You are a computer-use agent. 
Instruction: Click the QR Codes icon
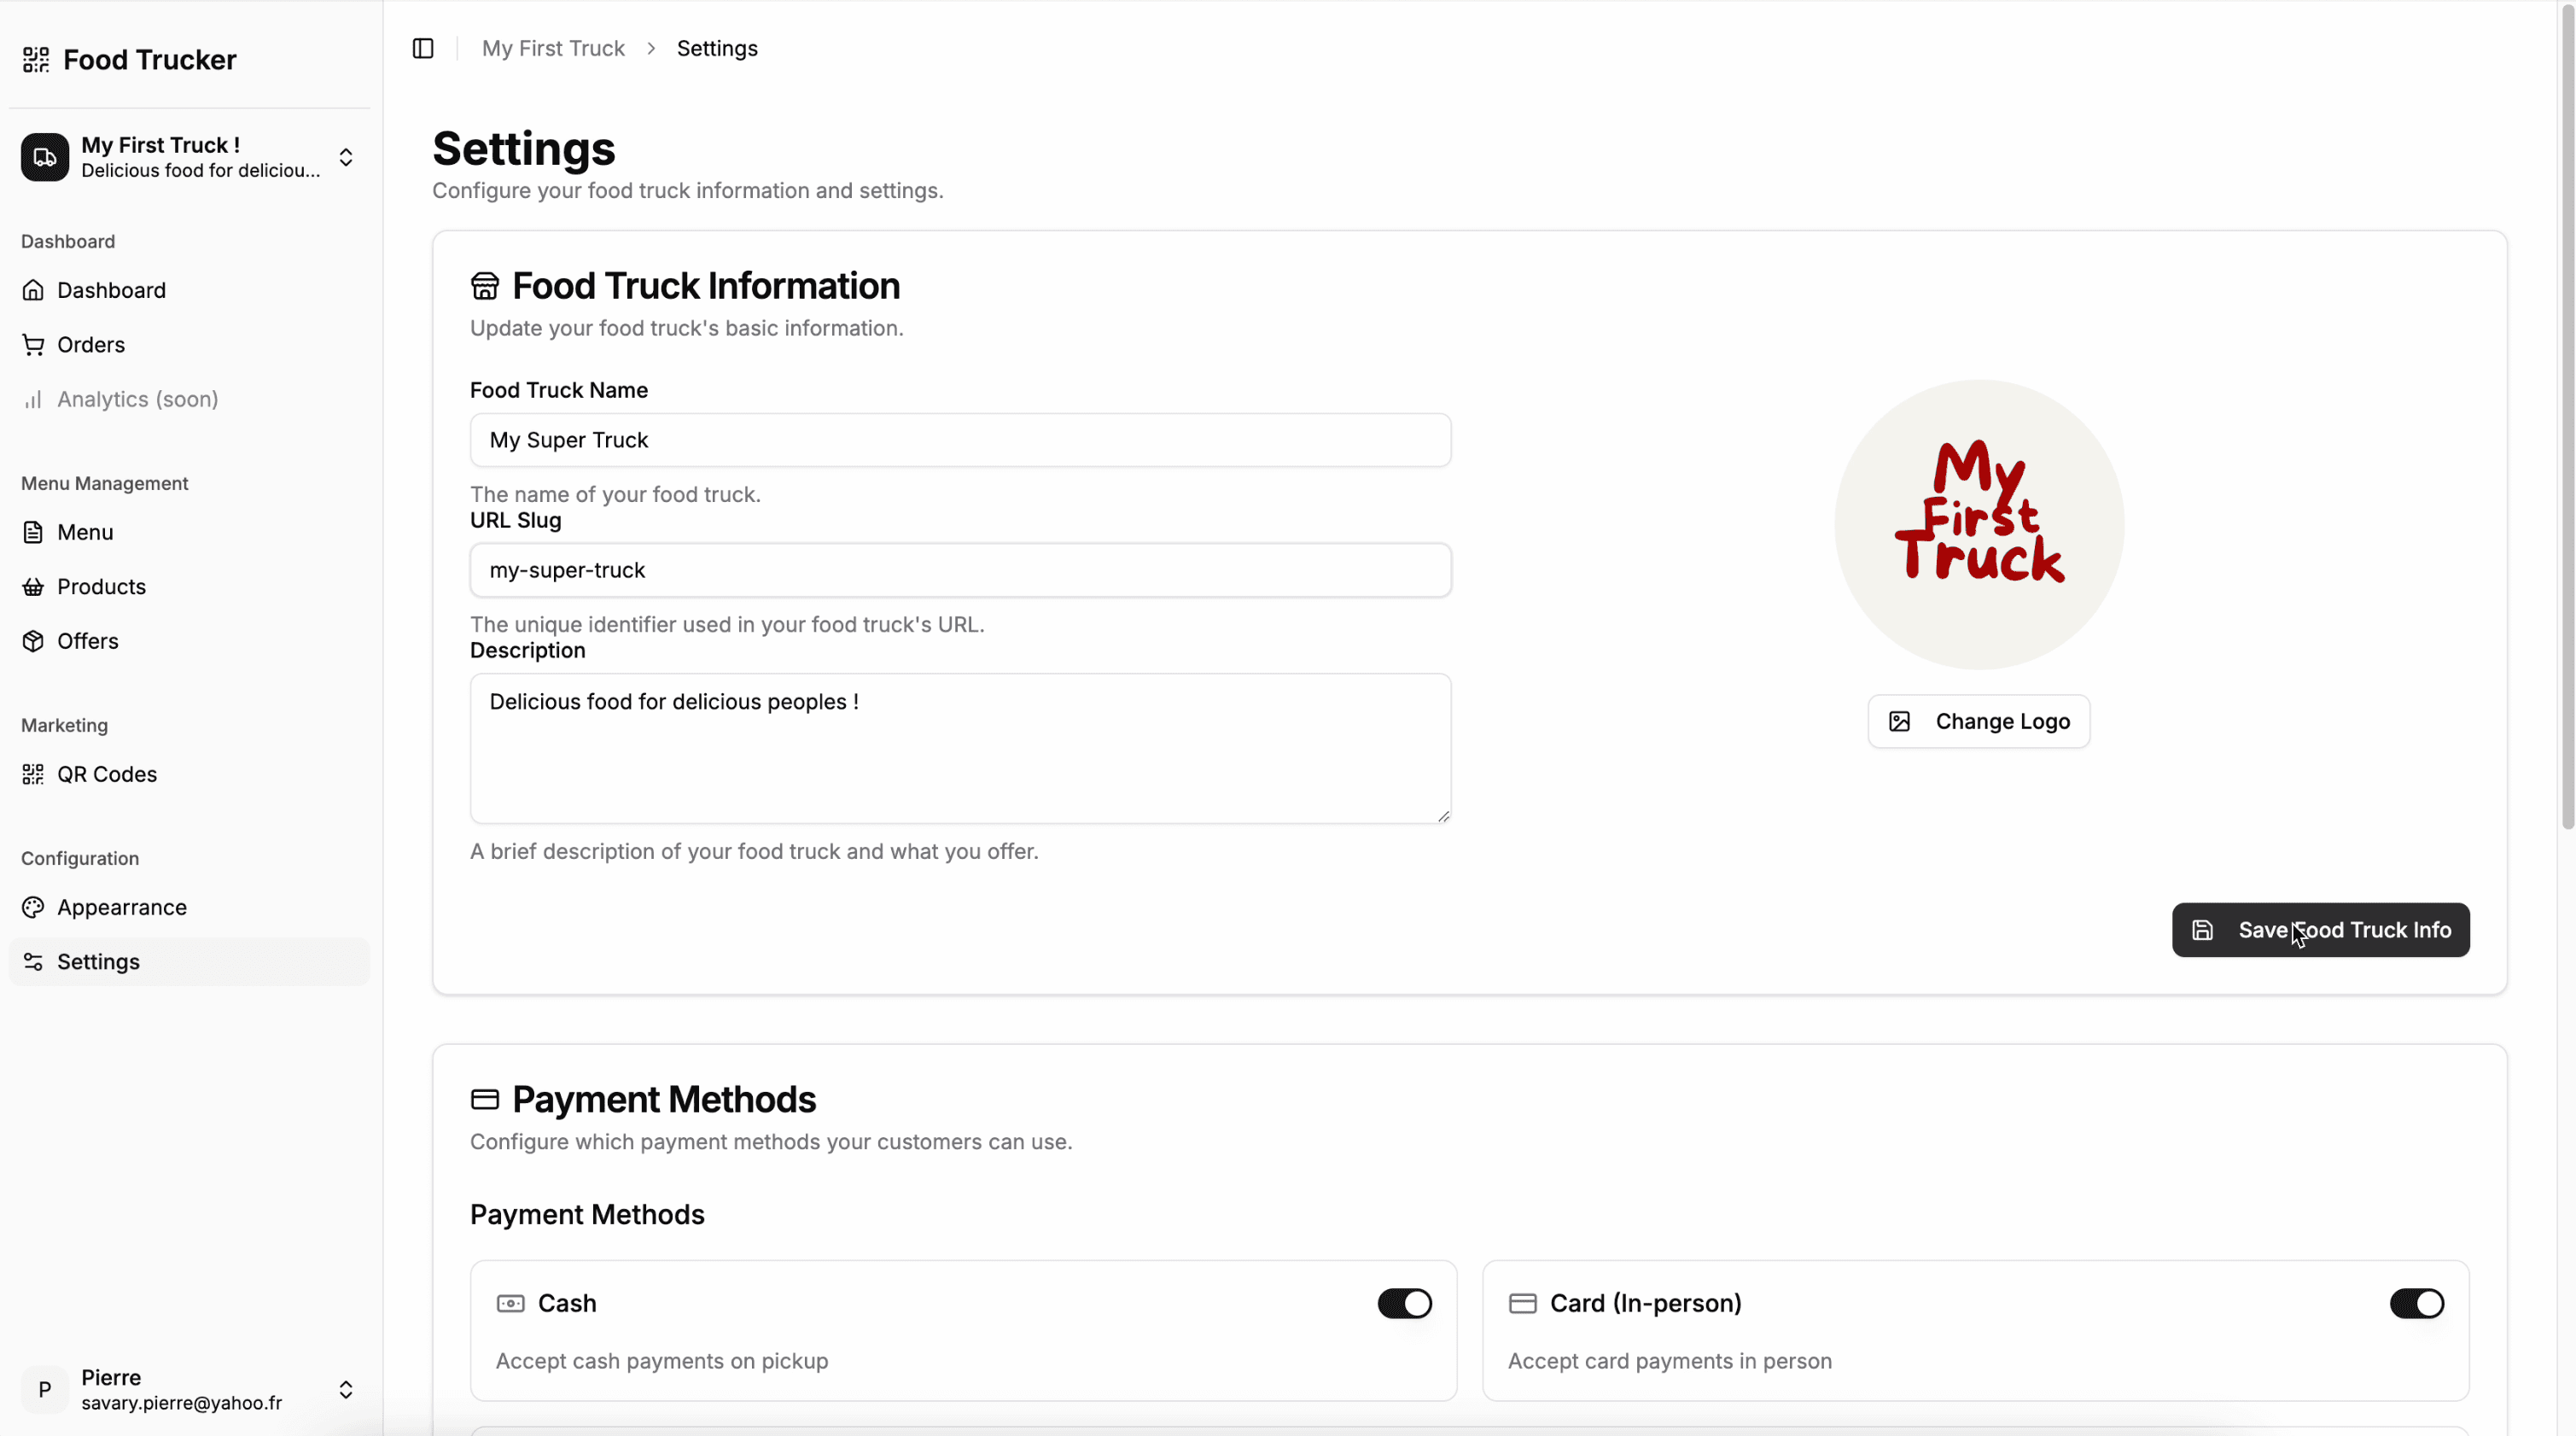(33, 774)
